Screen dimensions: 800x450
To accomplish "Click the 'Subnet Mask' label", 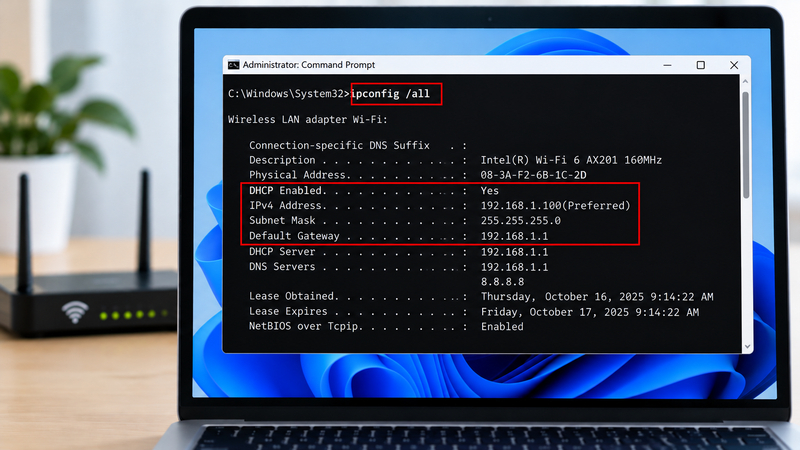I will pos(282,220).
